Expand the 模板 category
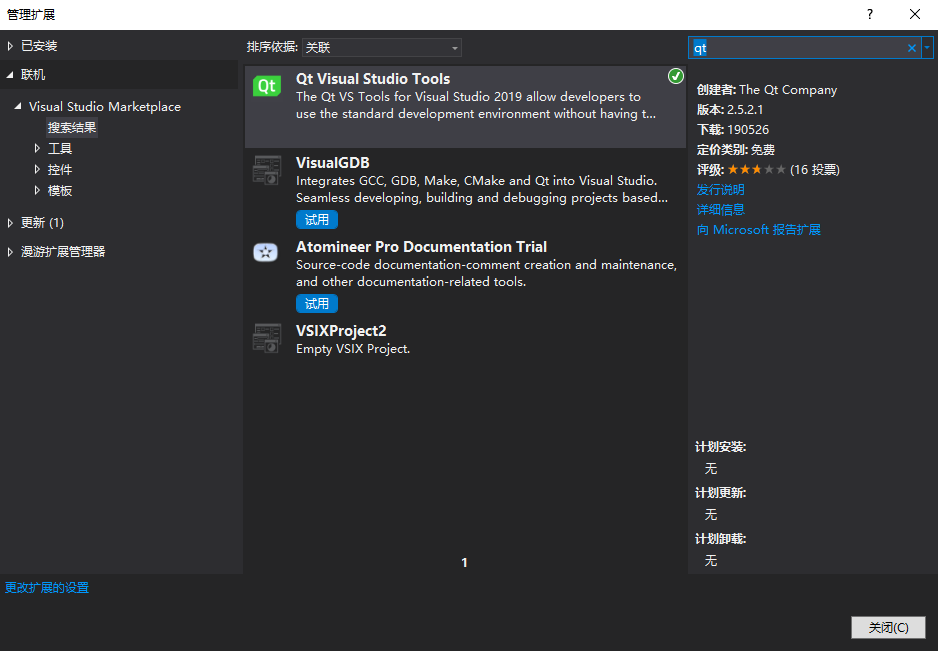 coord(37,190)
